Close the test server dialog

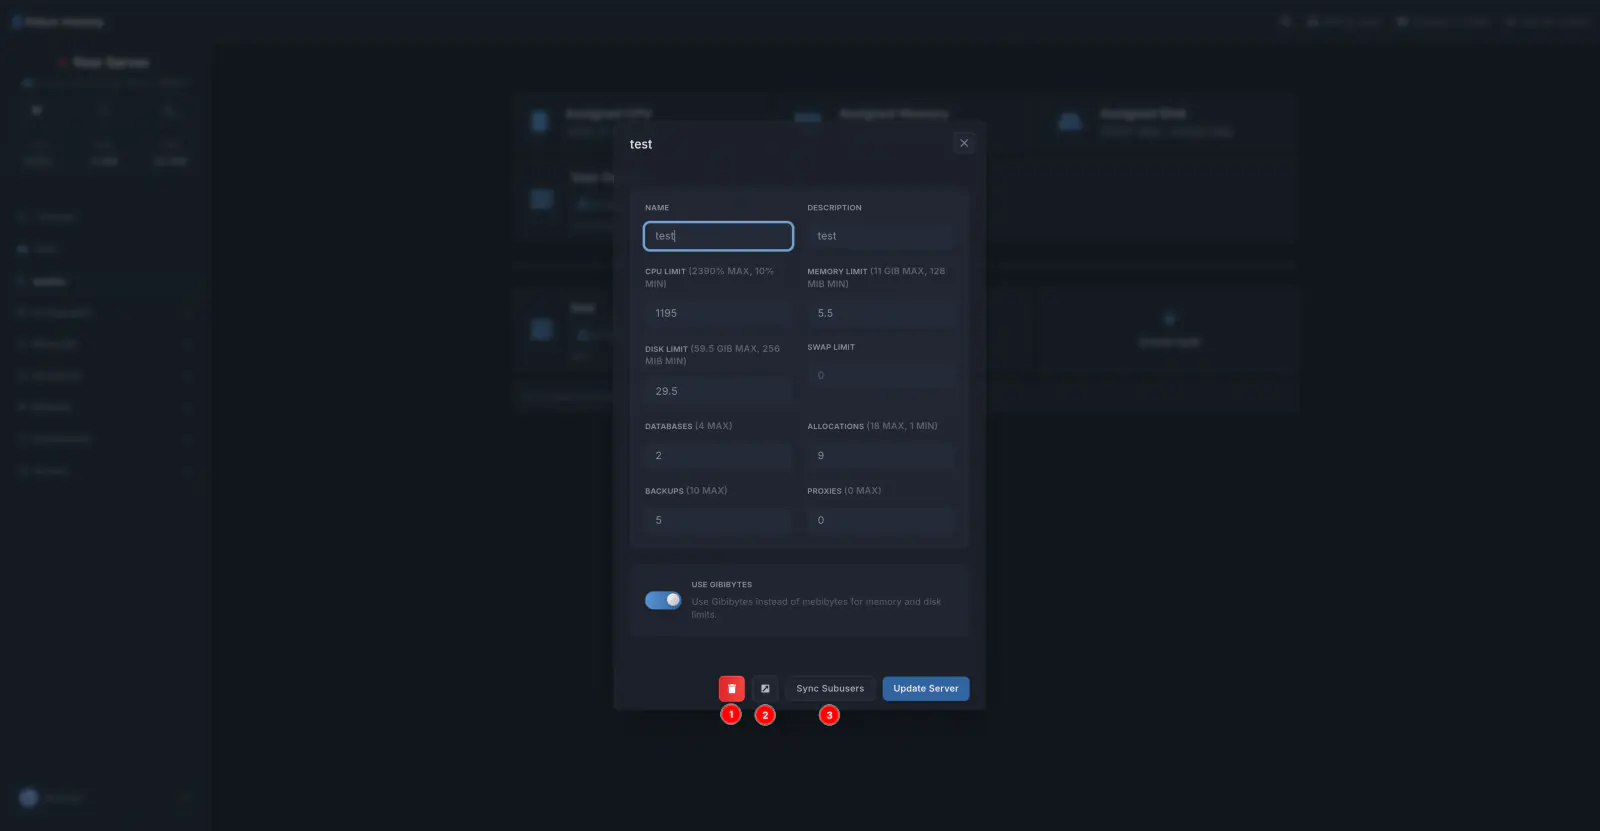click(964, 143)
